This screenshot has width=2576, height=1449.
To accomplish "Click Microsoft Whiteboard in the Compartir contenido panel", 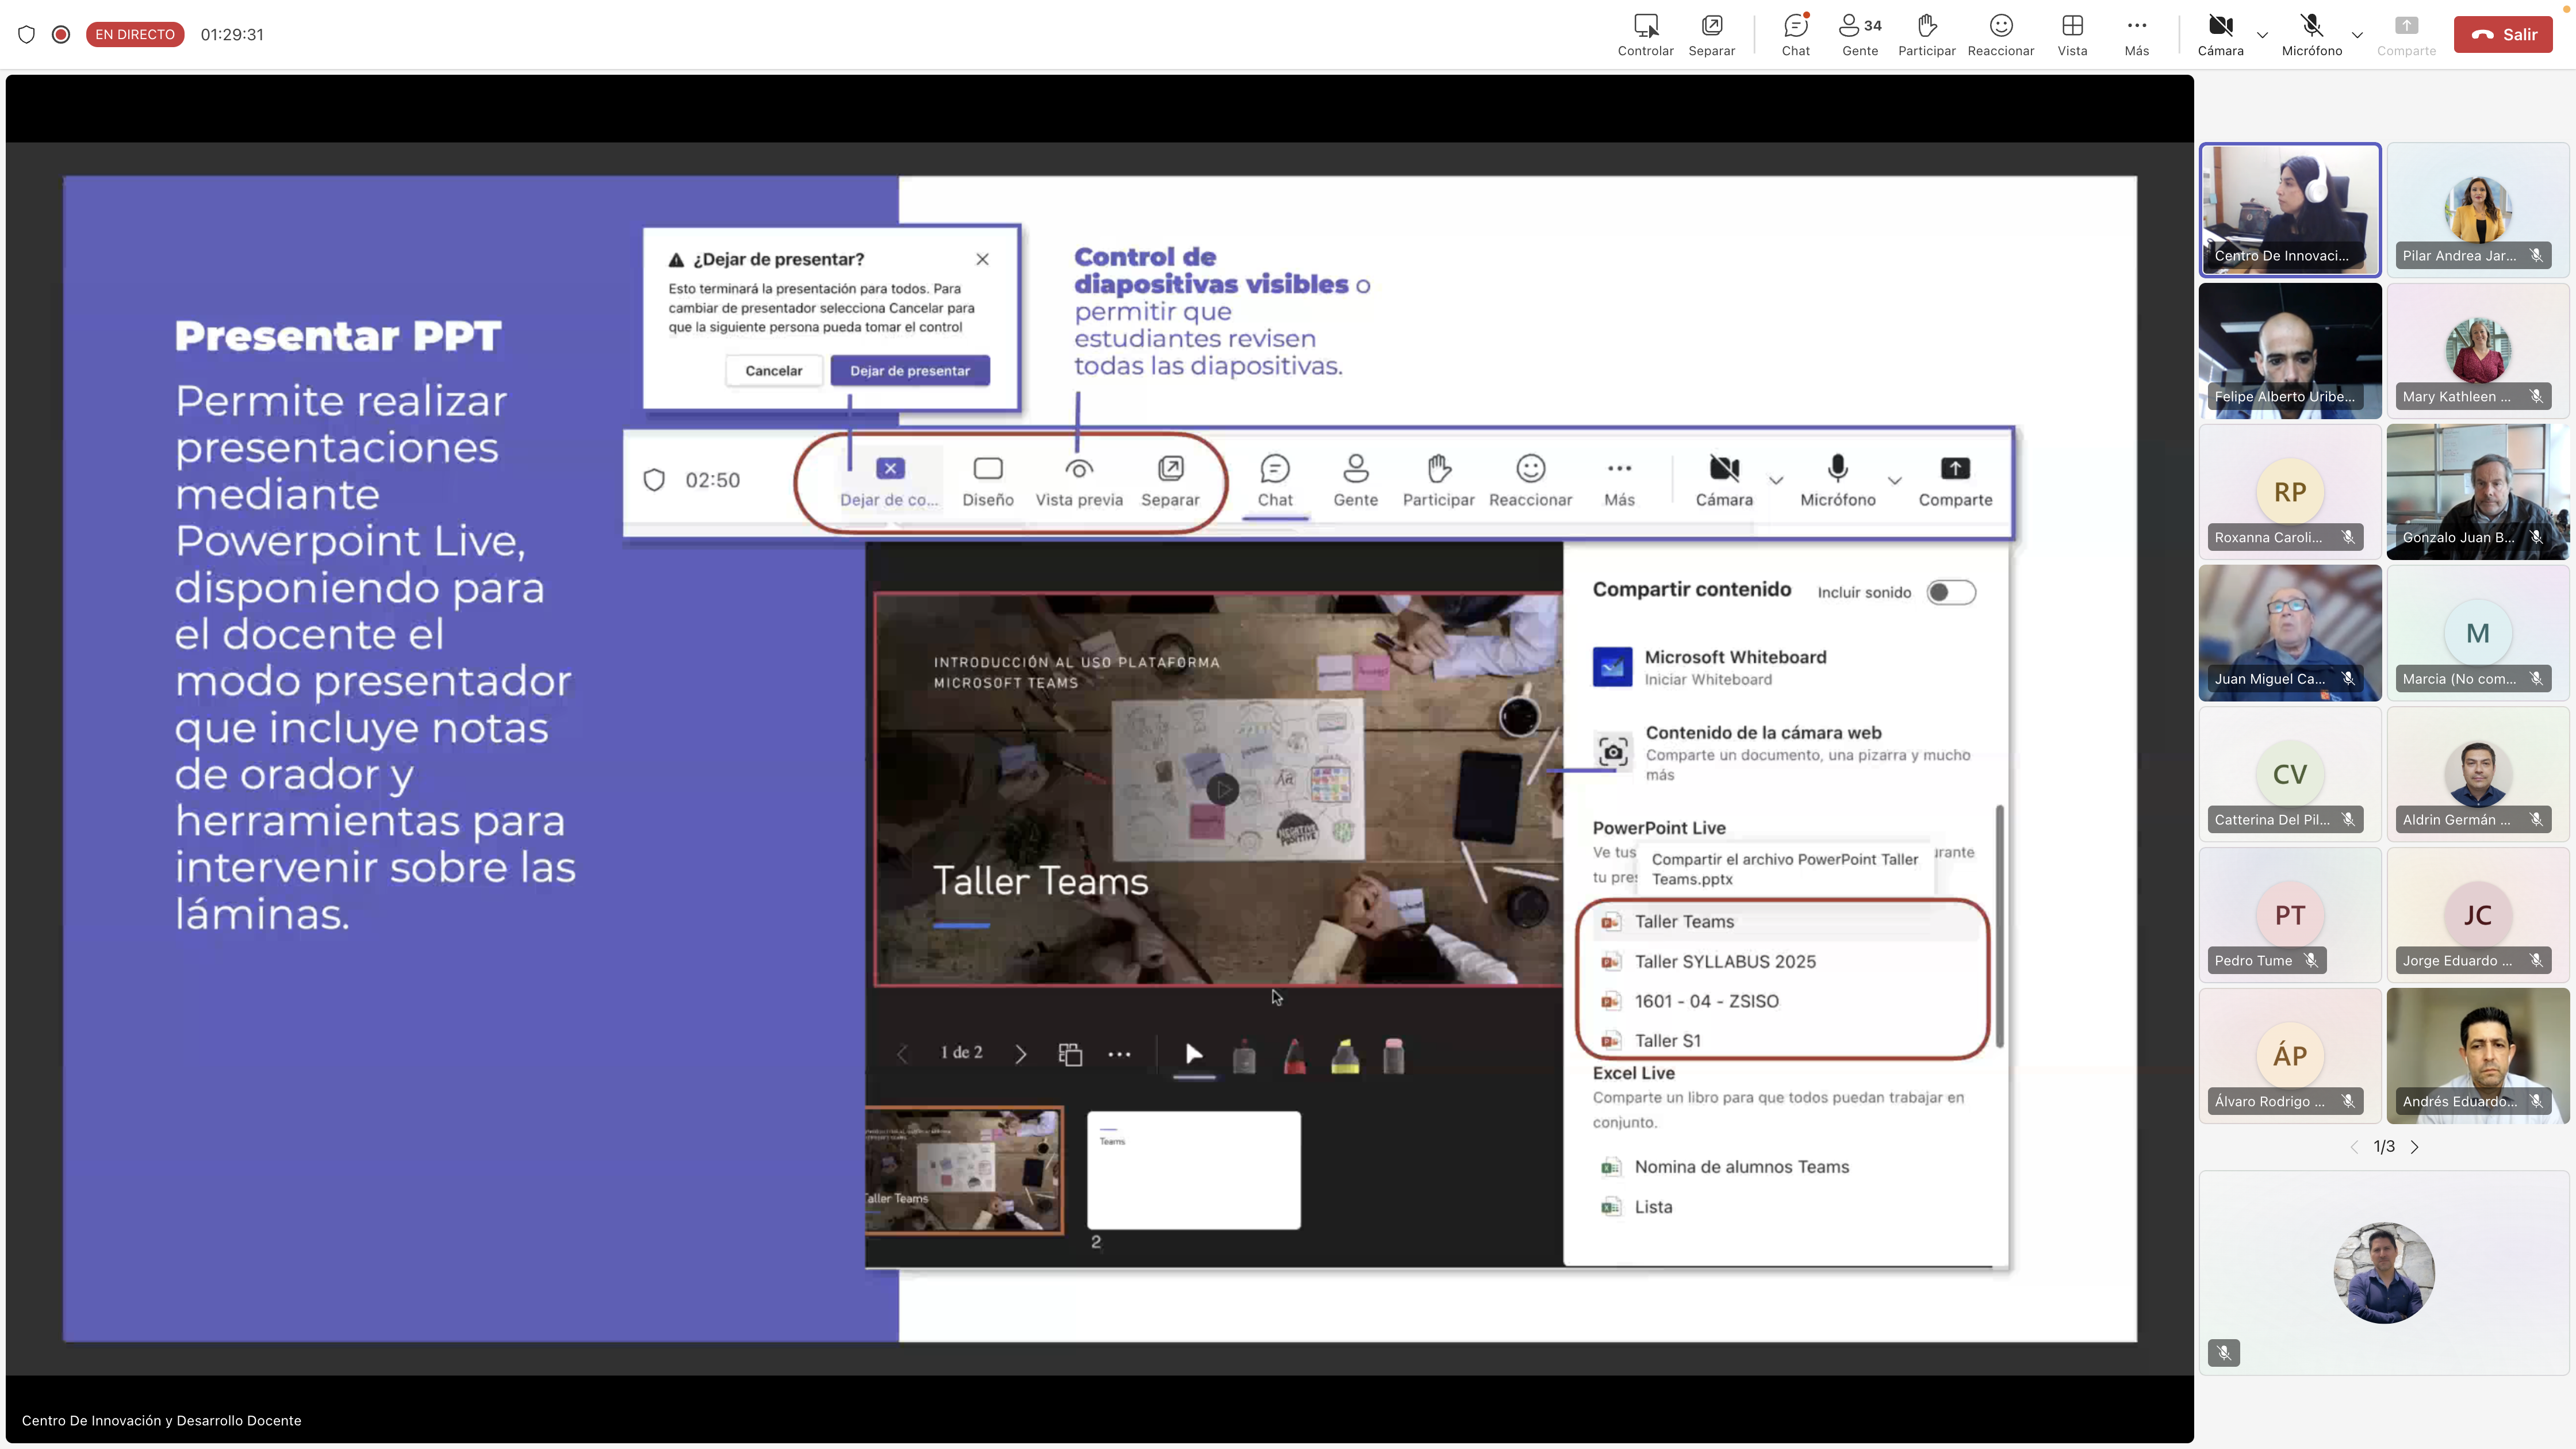I will [1735, 667].
